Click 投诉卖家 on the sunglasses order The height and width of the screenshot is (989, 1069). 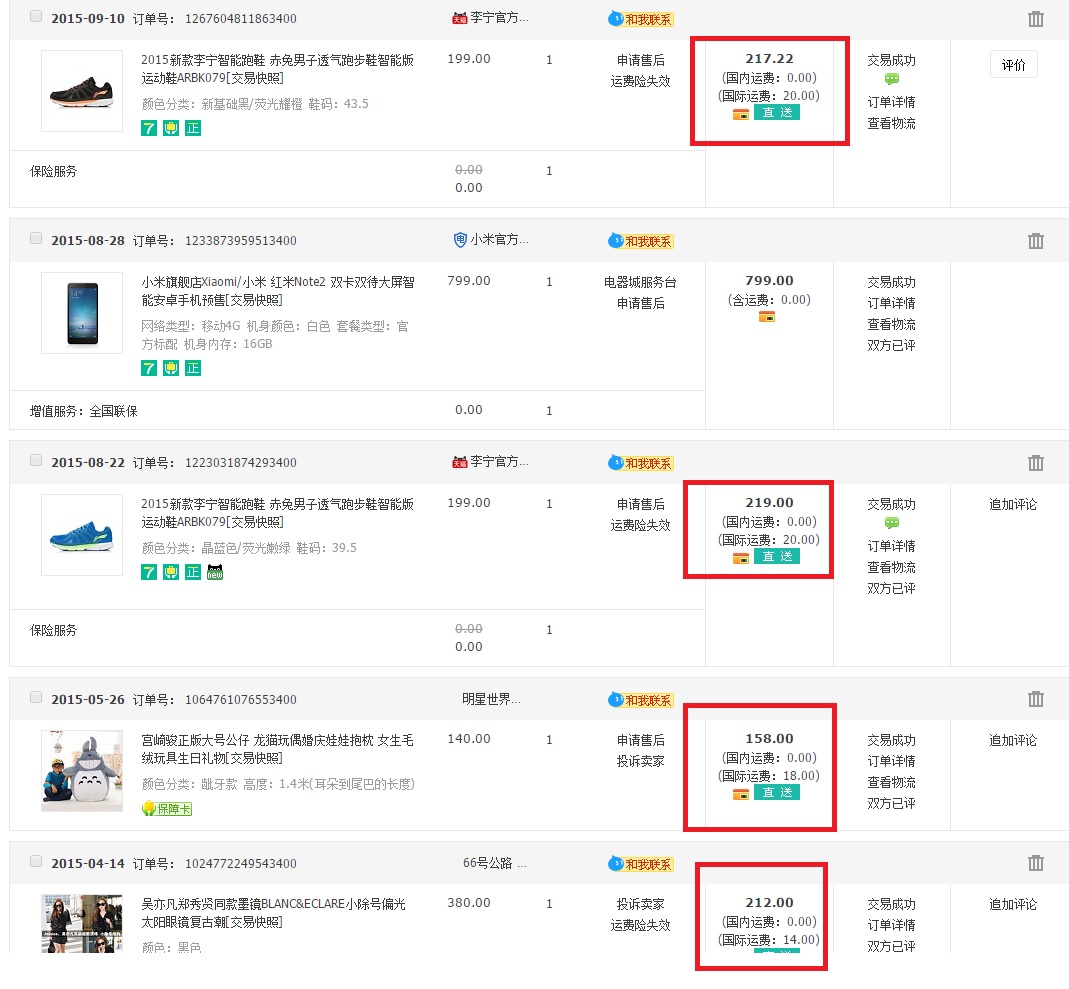point(640,904)
